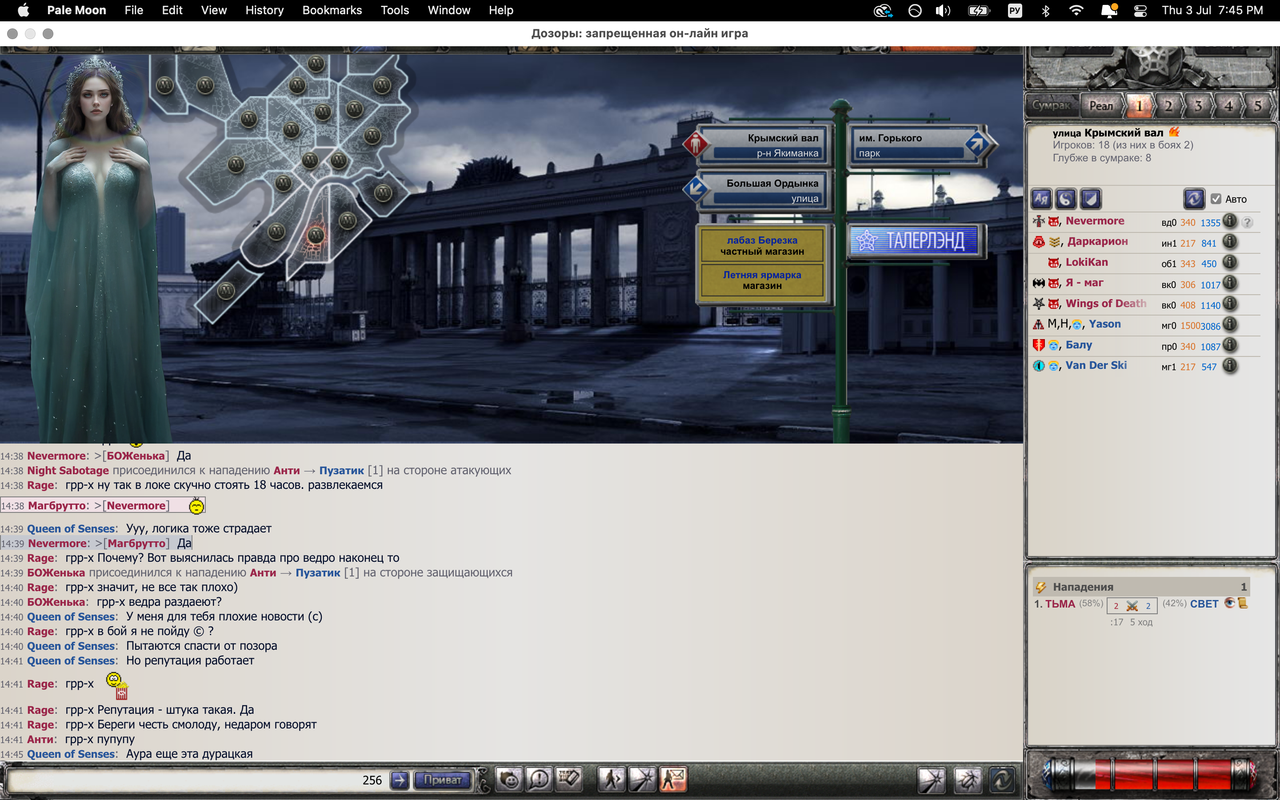Open info icon for Yason

(1230, 325)
